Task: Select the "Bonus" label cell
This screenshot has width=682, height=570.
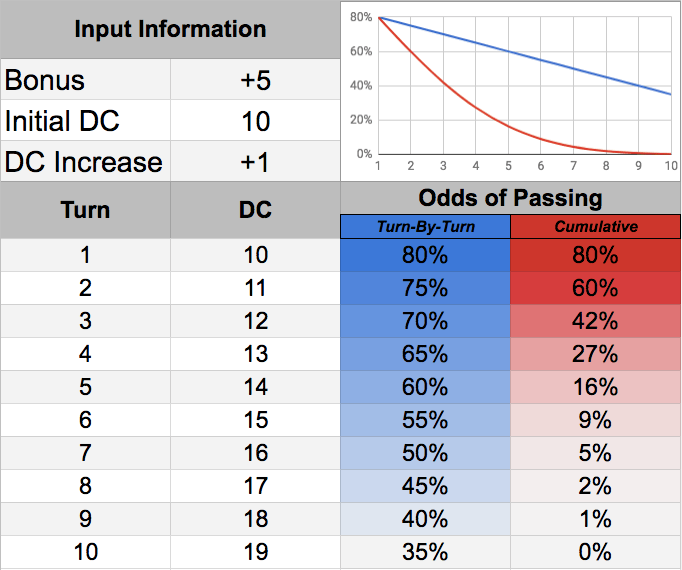Action: (85, 81)
